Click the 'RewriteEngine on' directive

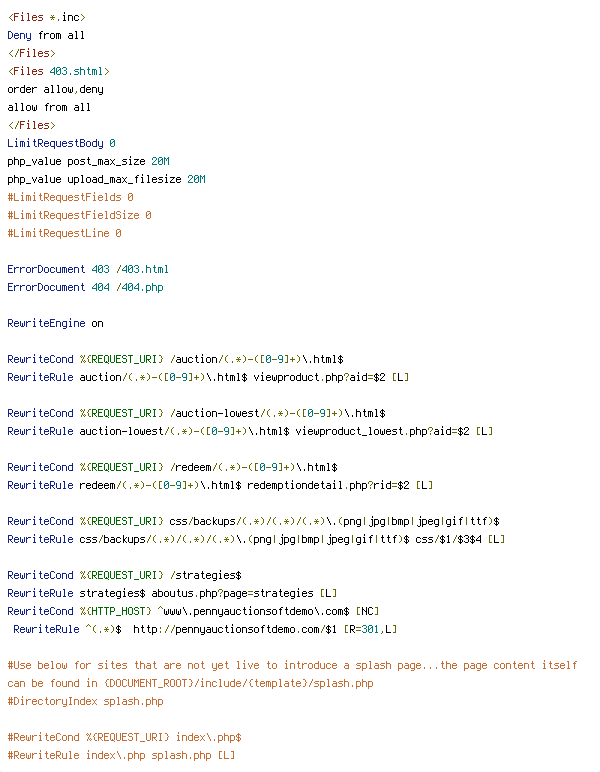55,323
